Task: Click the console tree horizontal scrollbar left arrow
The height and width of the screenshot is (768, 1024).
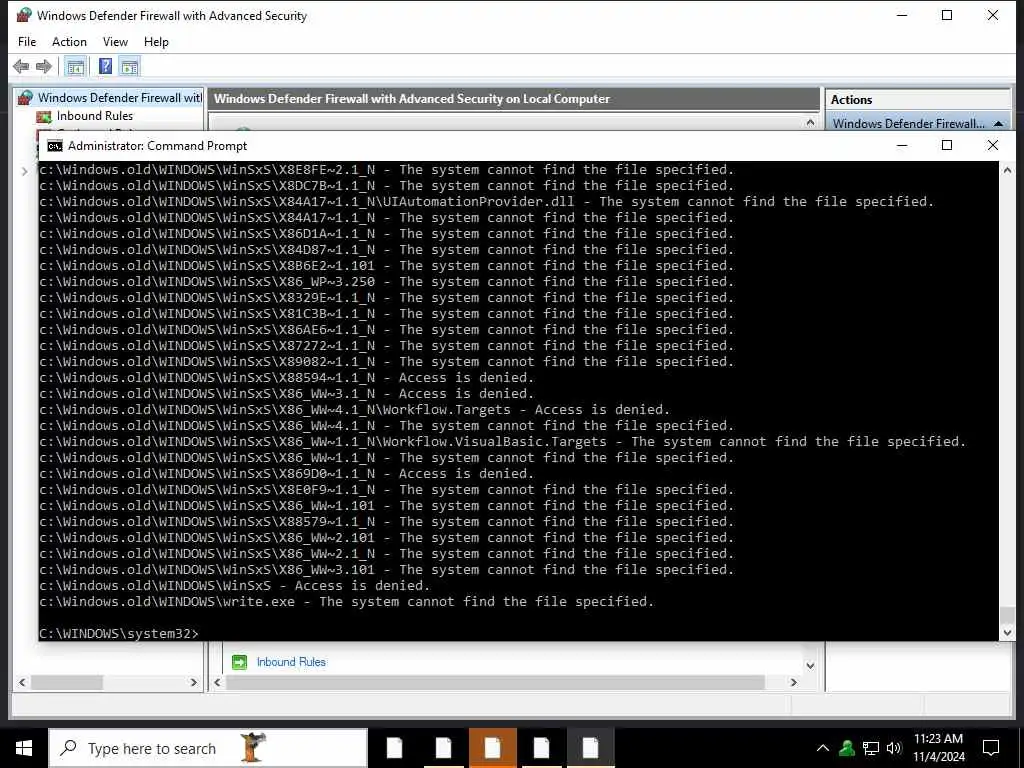Action: click(x=22, y=682)
